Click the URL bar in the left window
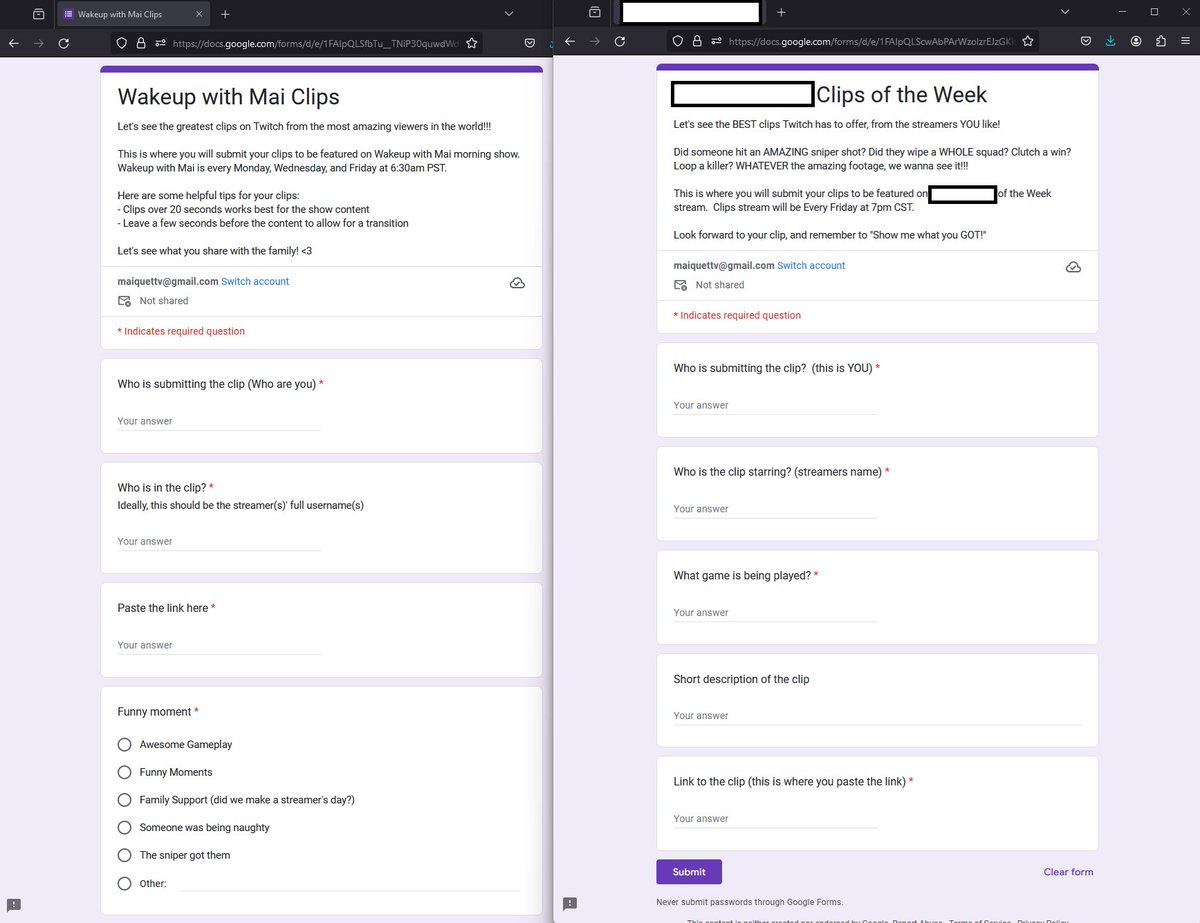 298,43
